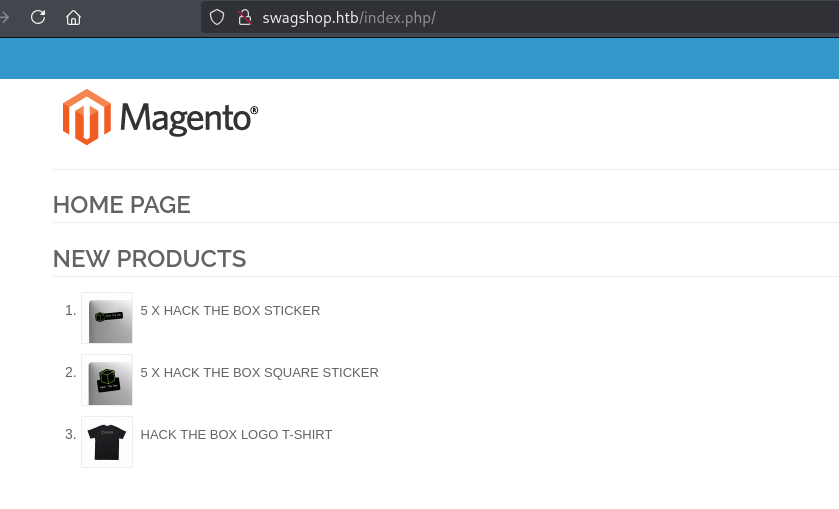
Task: Open the tracking protection shield panel
Action: (x=217, y=18)
